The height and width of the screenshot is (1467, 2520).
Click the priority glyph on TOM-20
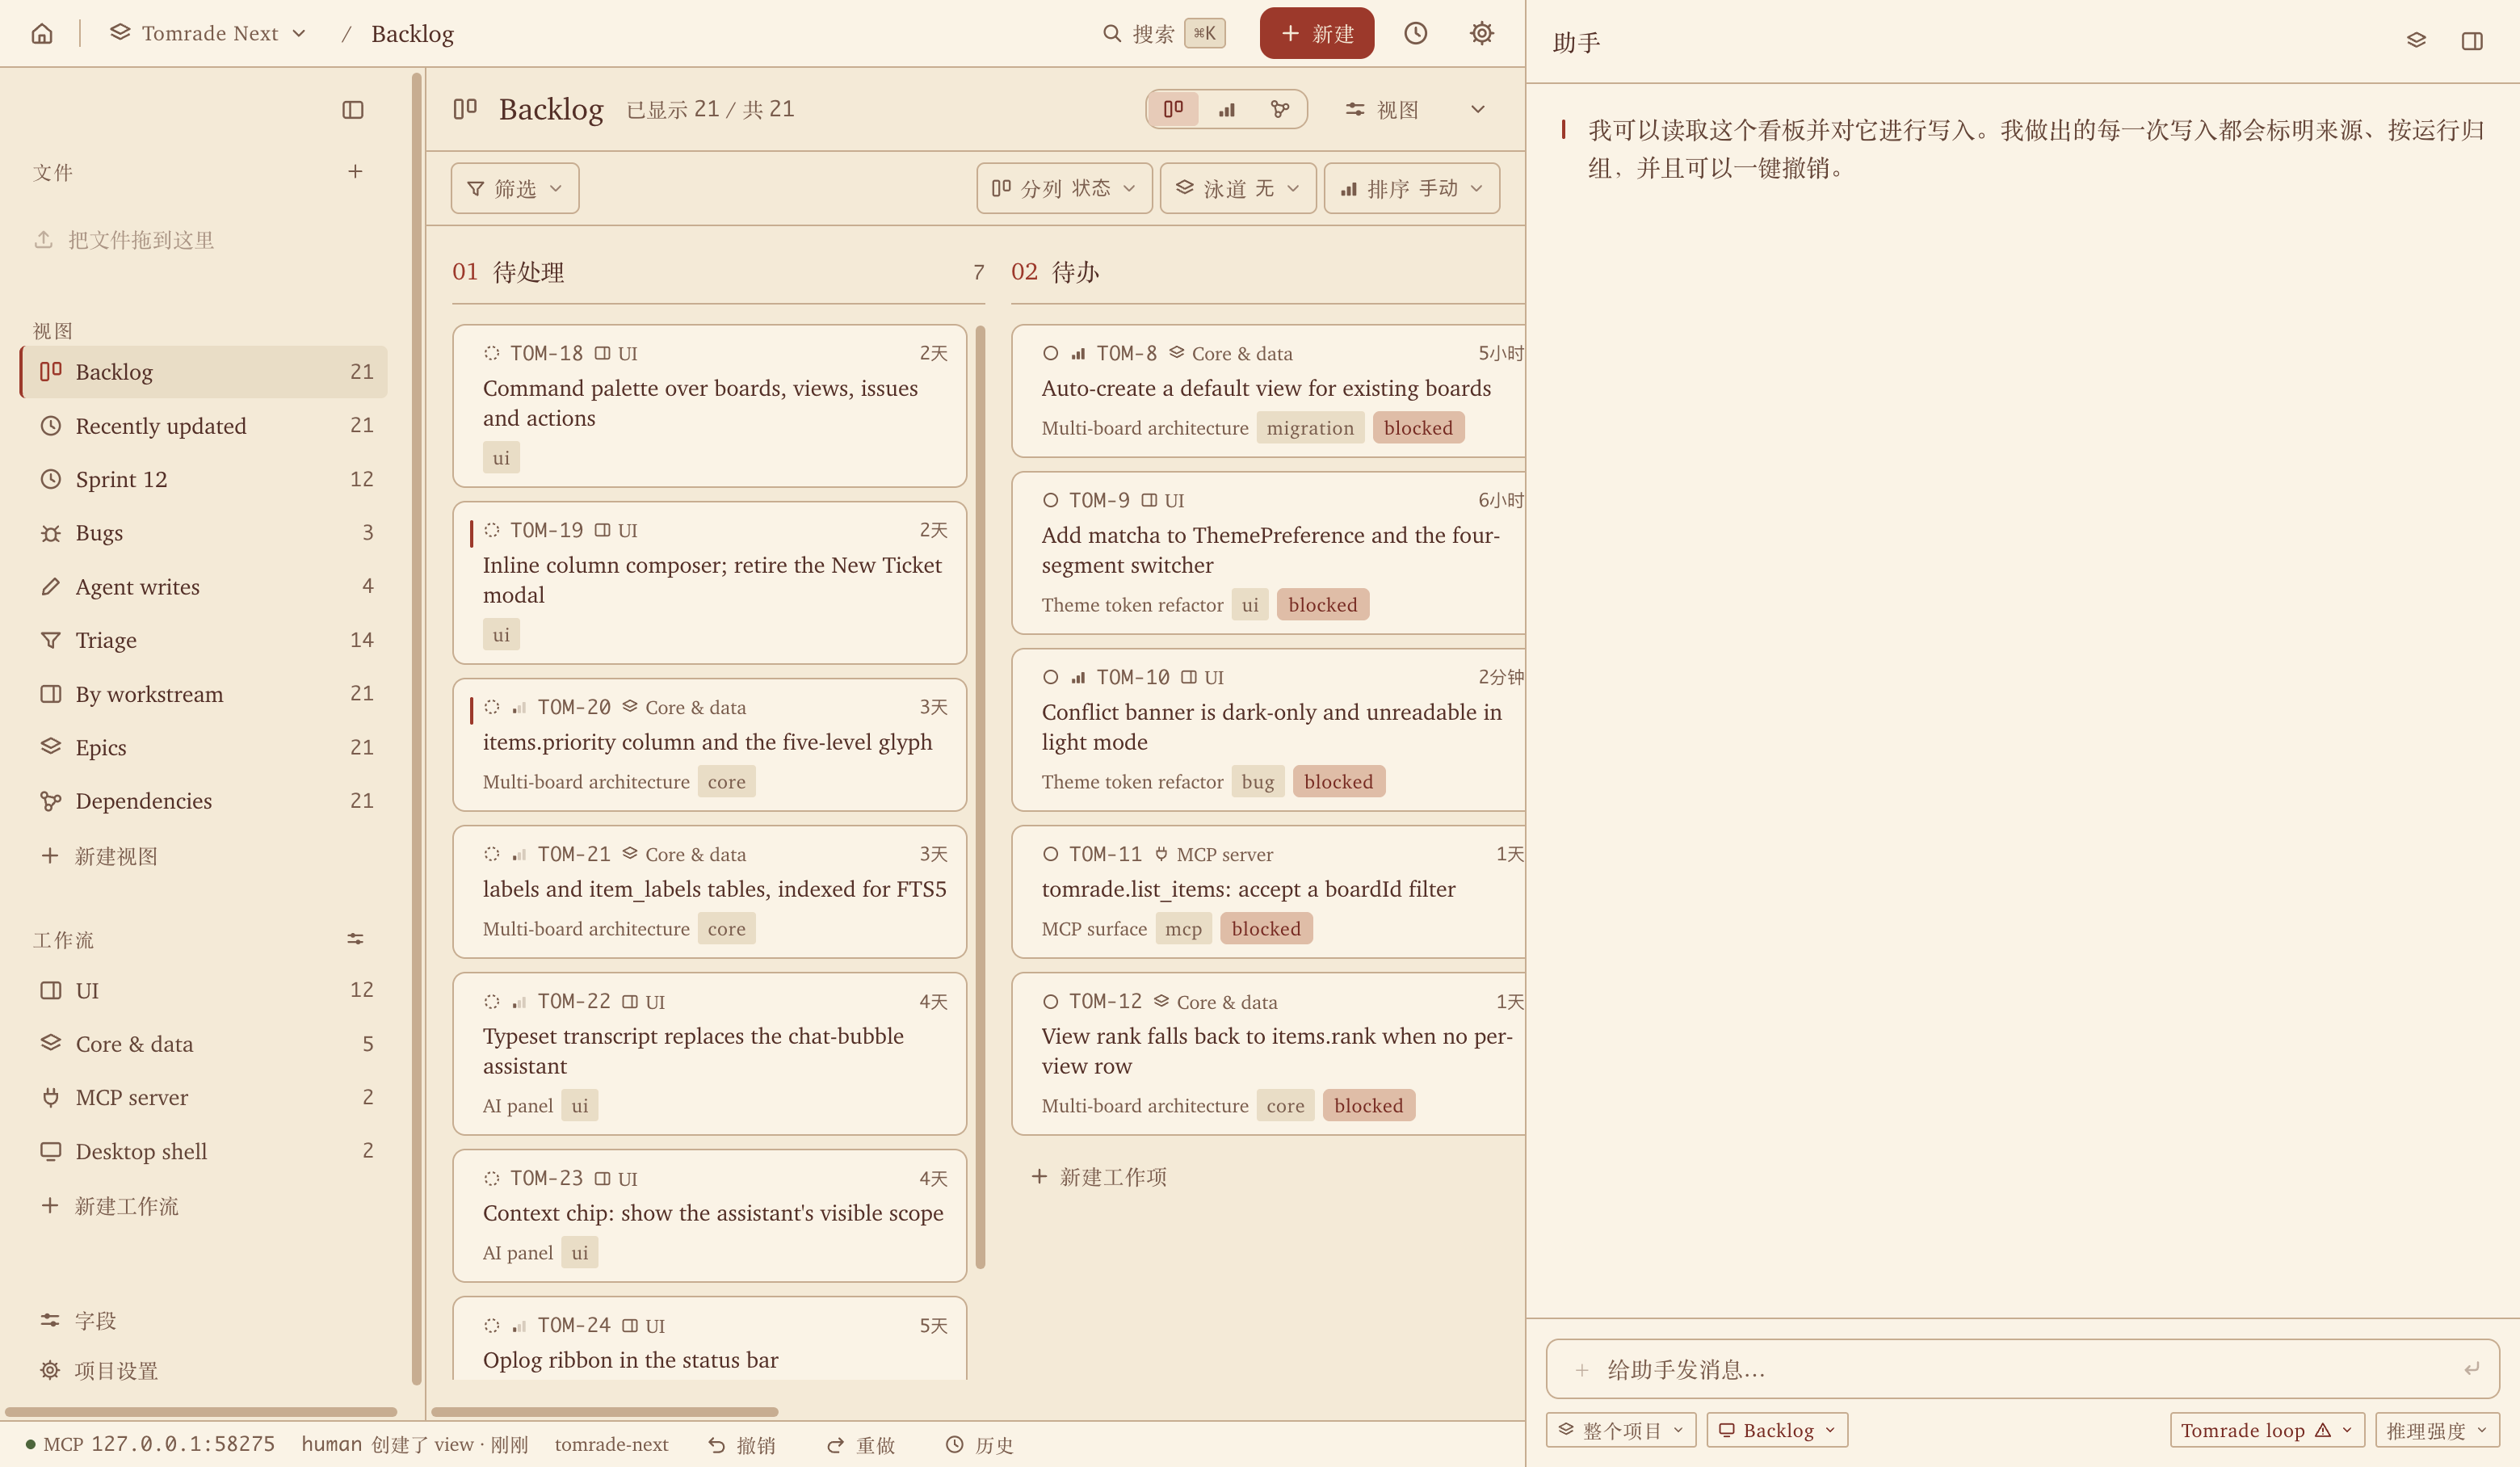tap(519, 707)
